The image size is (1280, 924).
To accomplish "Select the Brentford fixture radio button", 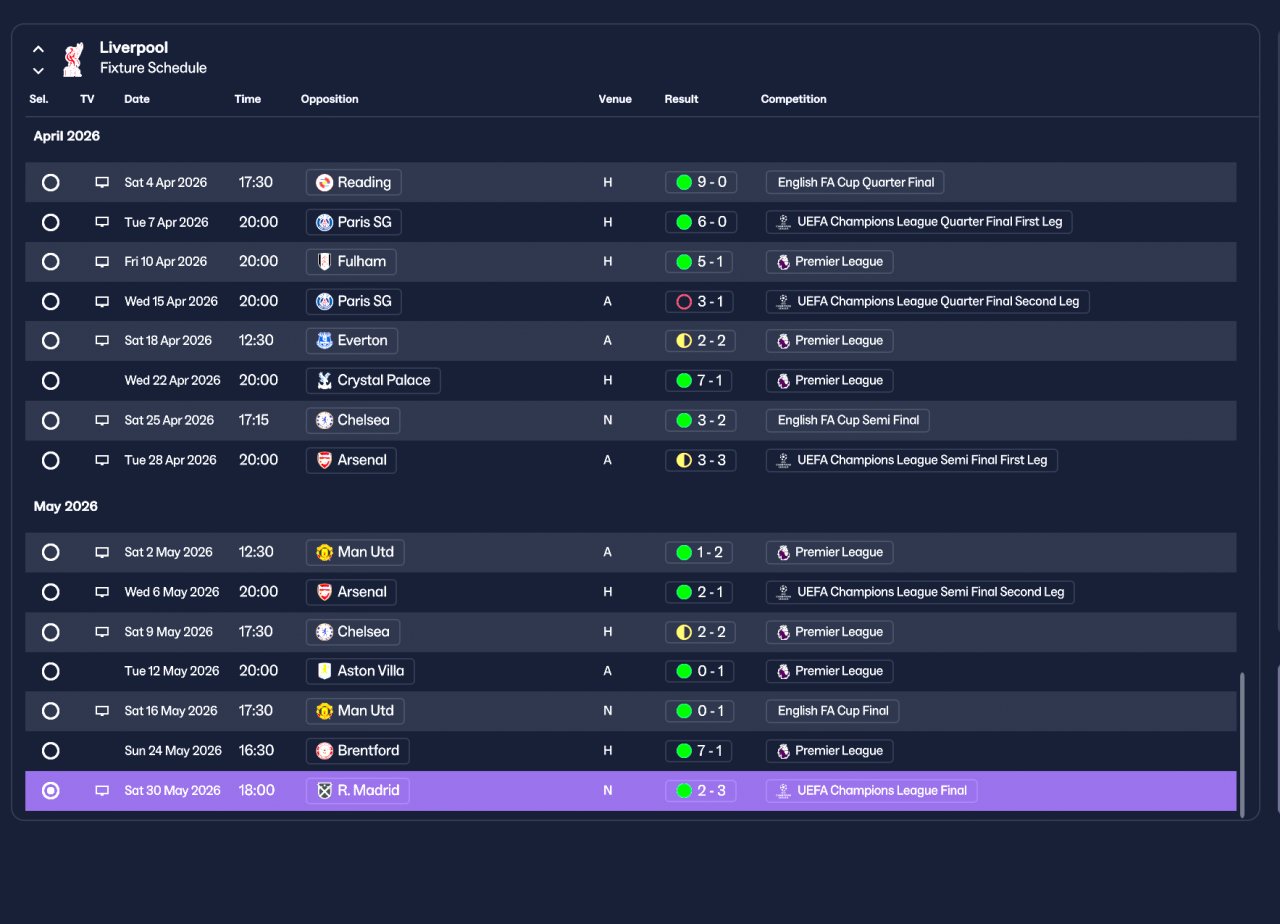I will (x=50, y=751).
